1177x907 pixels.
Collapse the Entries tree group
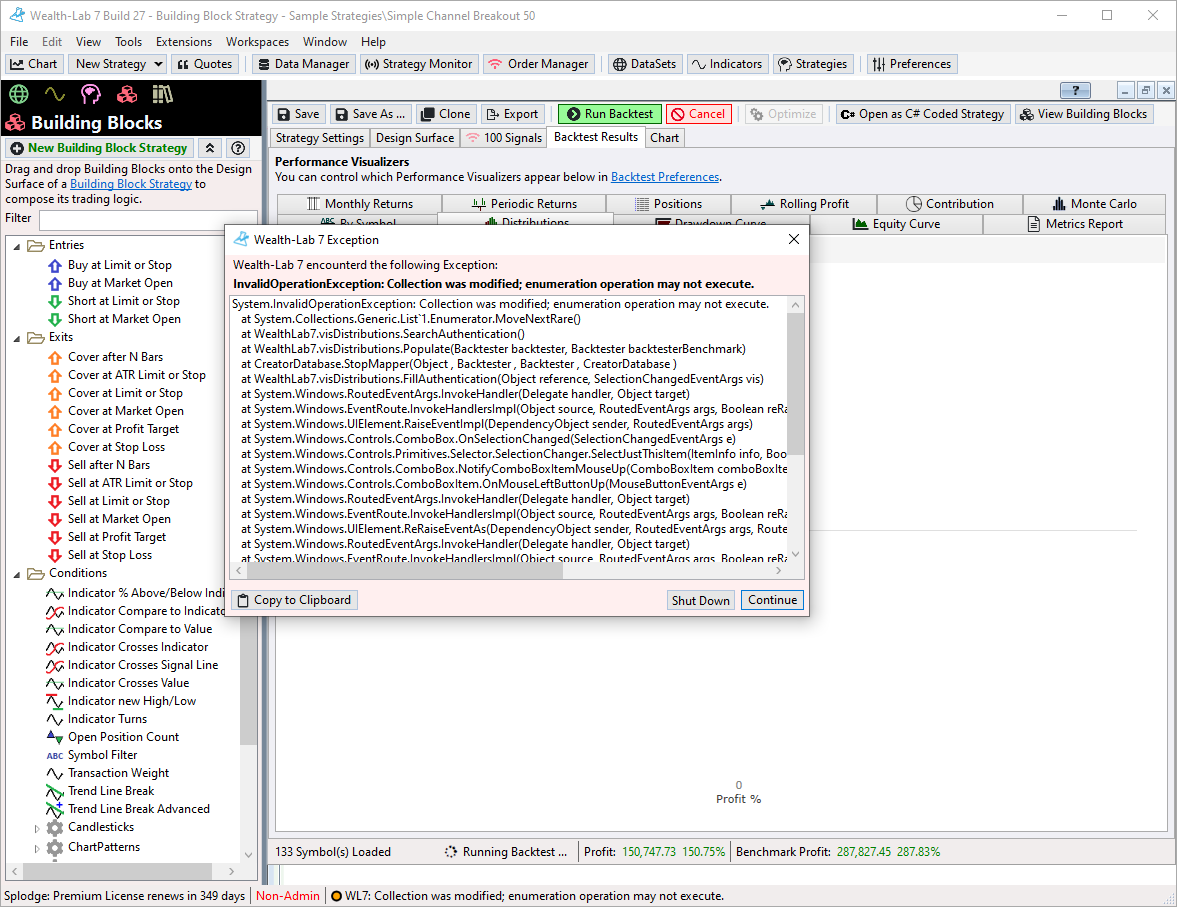pyautogui.click(x=18, y=246)
